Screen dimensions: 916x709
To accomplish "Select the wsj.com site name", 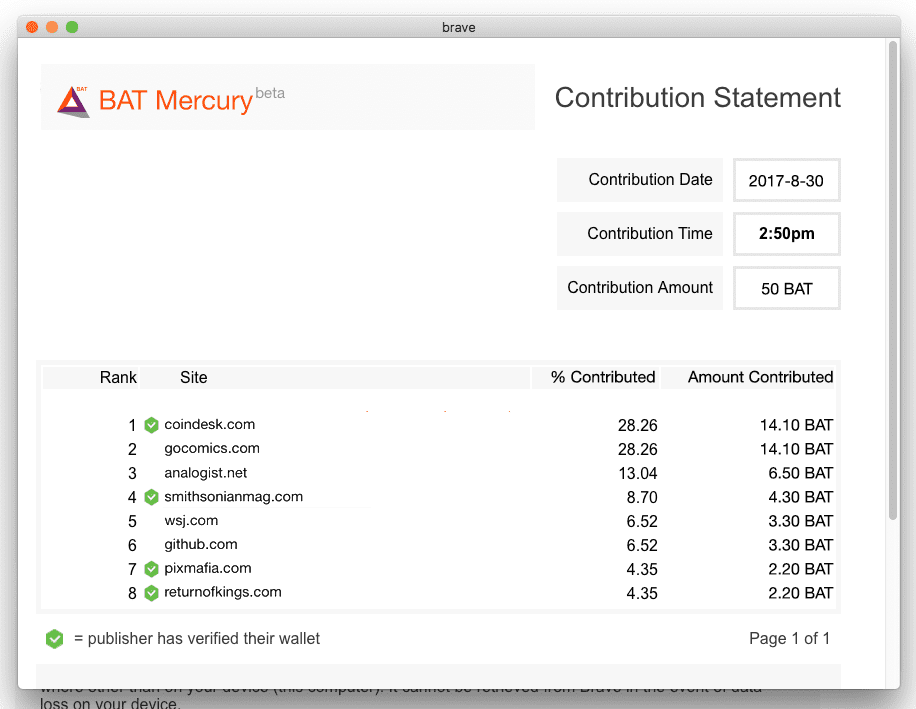I will pyautogui.click(x=191, y=520).
